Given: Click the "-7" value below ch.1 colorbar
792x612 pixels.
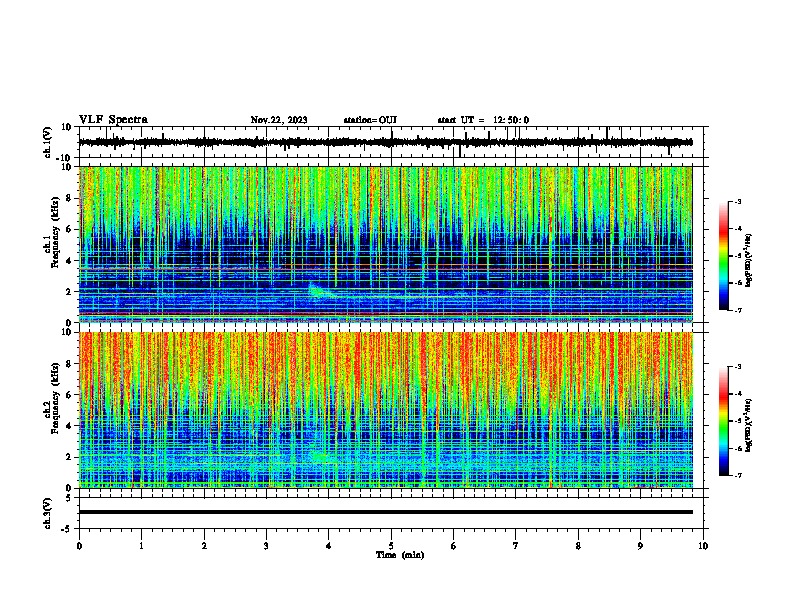Looking at the screenshot, I should [738, 310].
